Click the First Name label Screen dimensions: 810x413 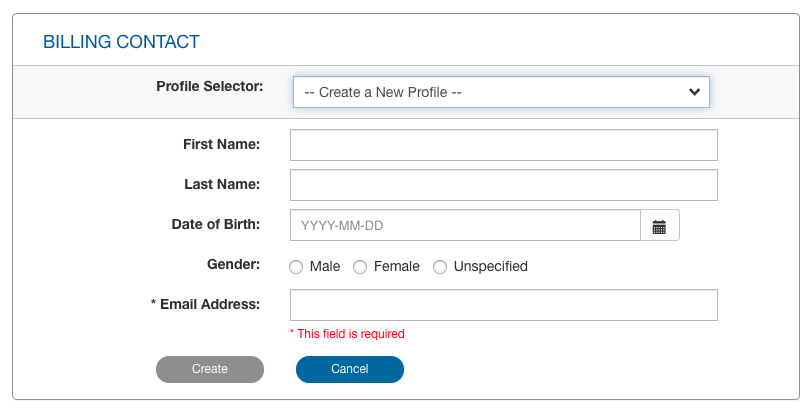coord(221,144)
